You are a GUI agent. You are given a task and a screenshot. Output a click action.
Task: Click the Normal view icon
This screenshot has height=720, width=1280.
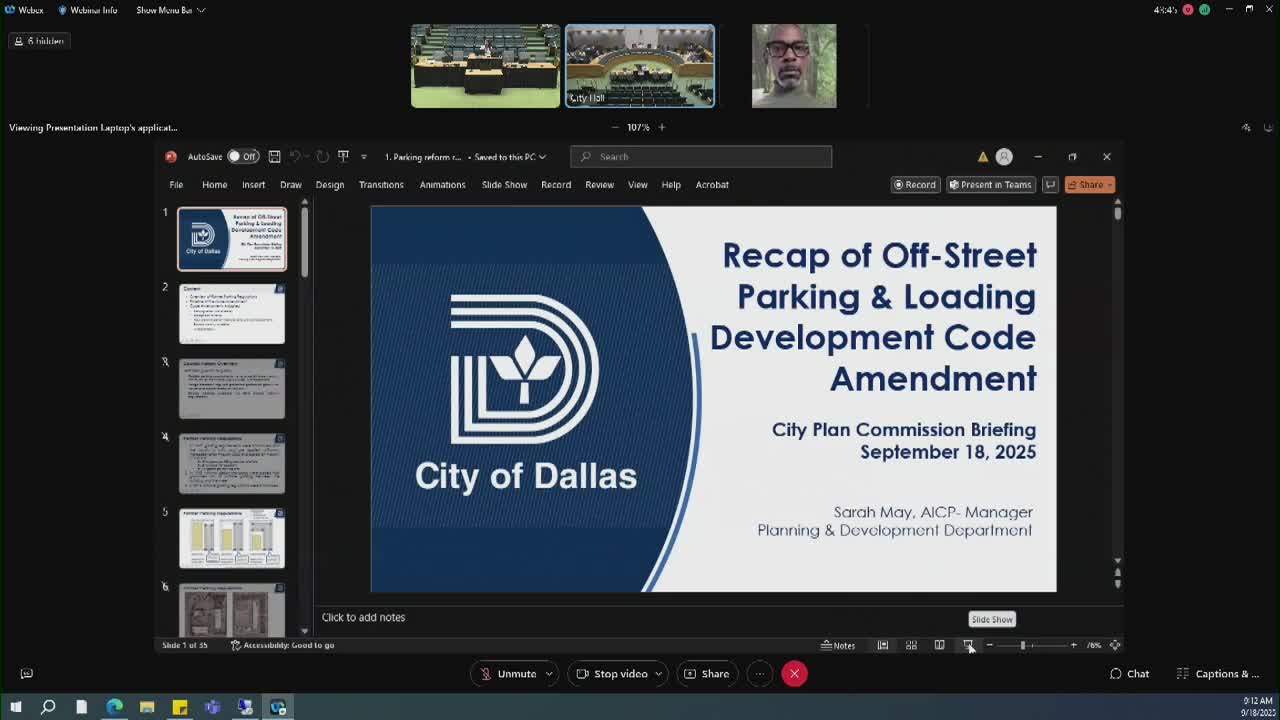(883, 645)
